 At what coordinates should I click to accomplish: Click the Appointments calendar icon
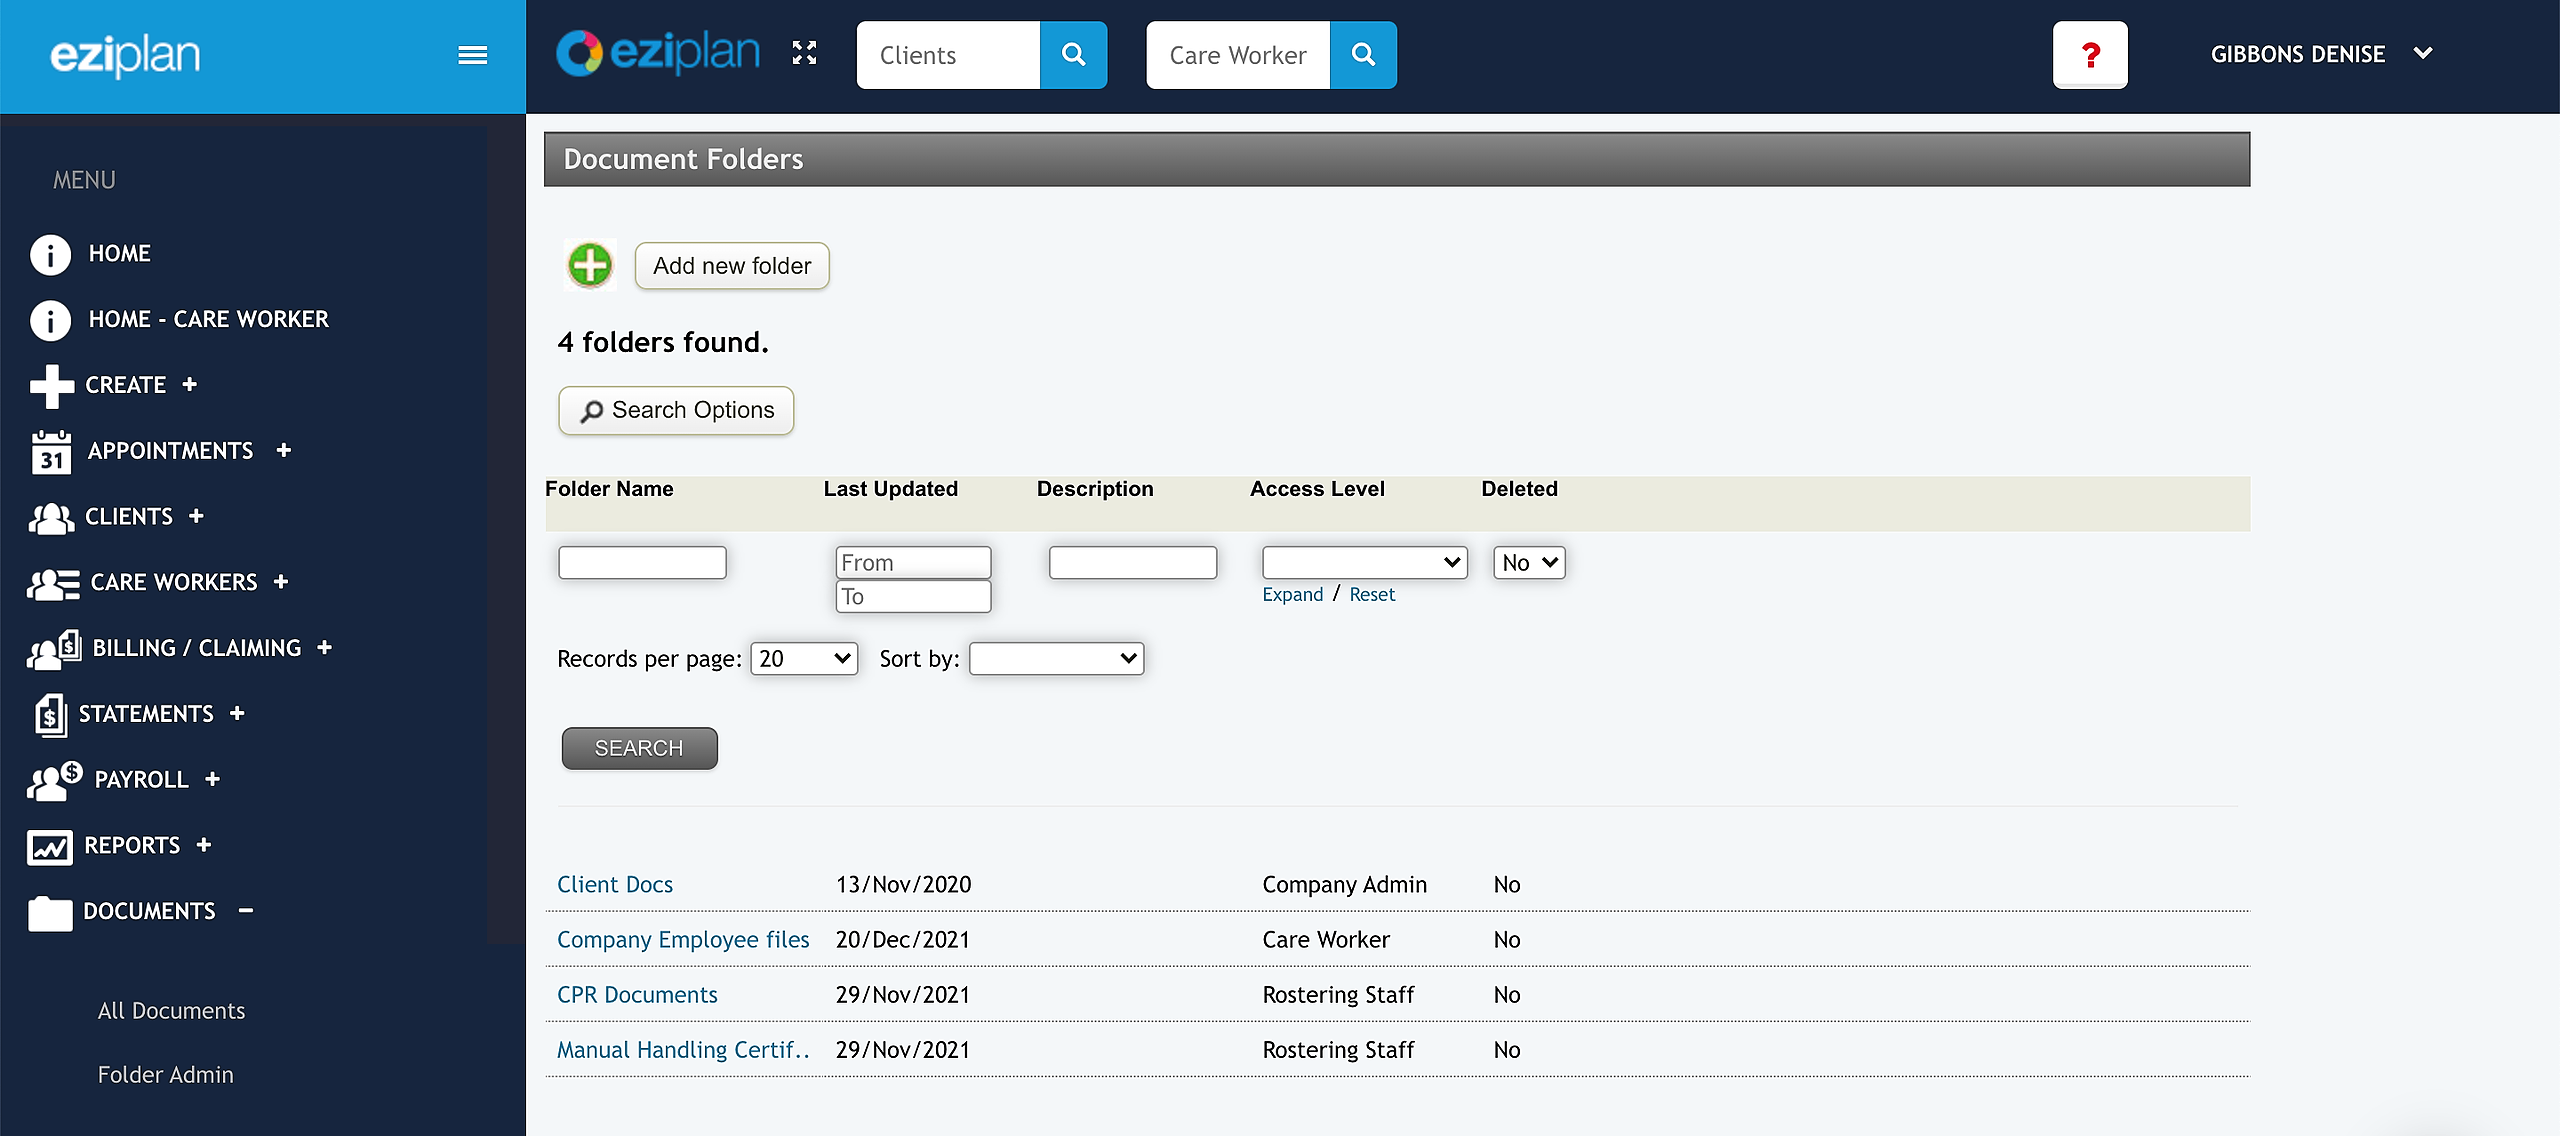click(x=51, y=452)
